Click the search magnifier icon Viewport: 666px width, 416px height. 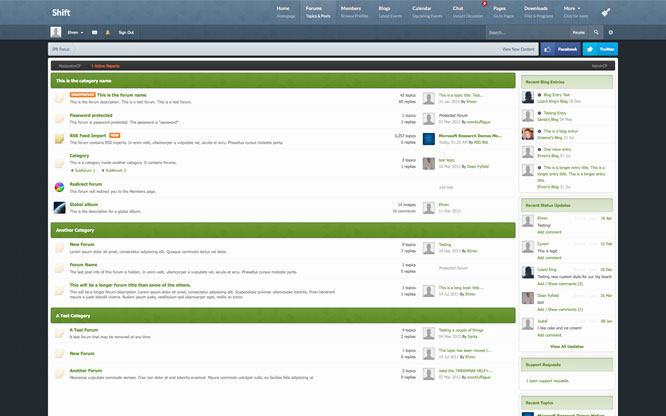click(x=596, y=32)
